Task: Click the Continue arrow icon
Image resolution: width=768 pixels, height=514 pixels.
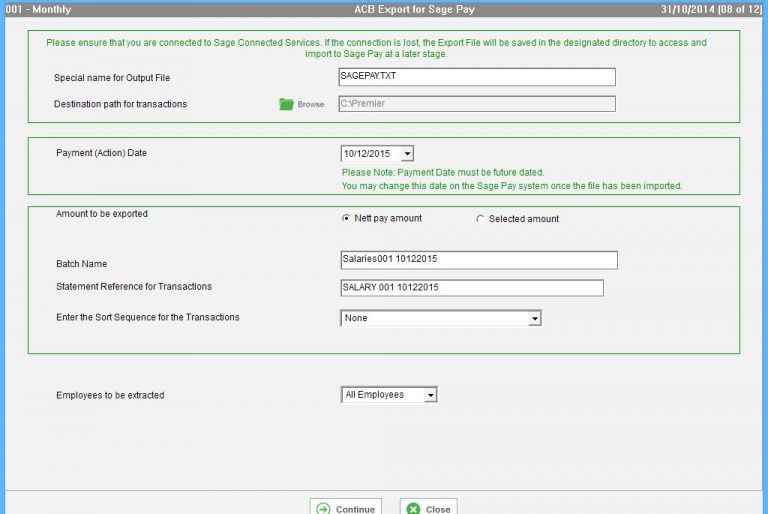Action: point(323,509)
